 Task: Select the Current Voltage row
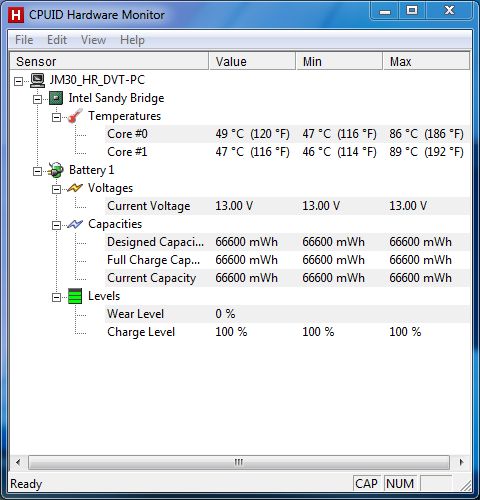point(287,206)
